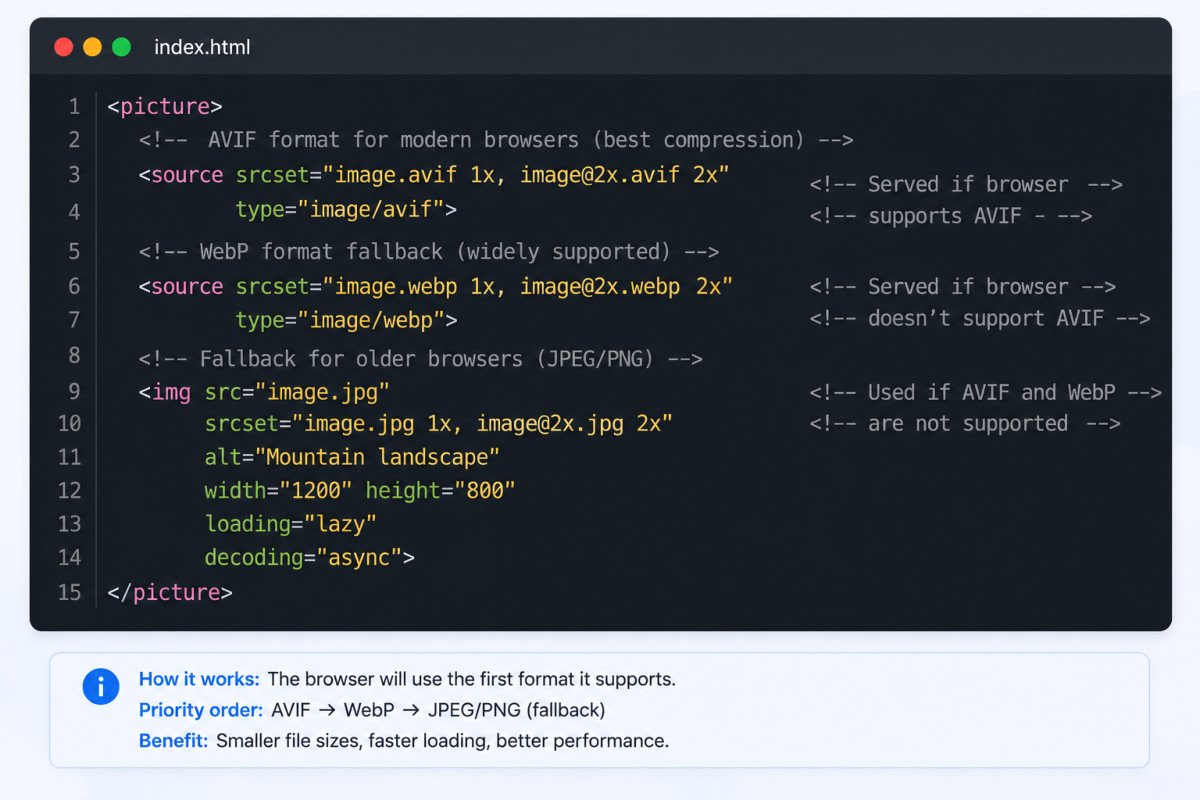The height and width of the screenshot is (800, 1200).
Task: Click the AVIF format comment line
Action: point(496,140)
